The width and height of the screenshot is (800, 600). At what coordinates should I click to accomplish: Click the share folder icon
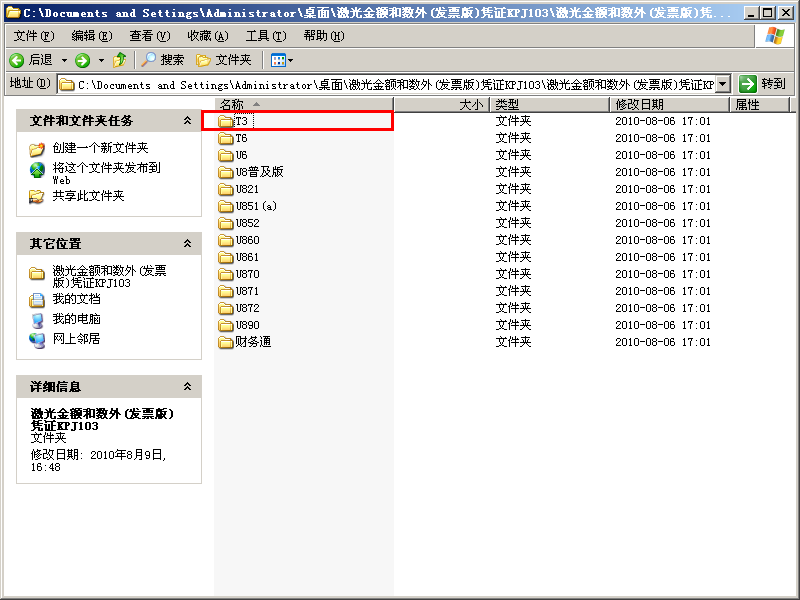37,196
